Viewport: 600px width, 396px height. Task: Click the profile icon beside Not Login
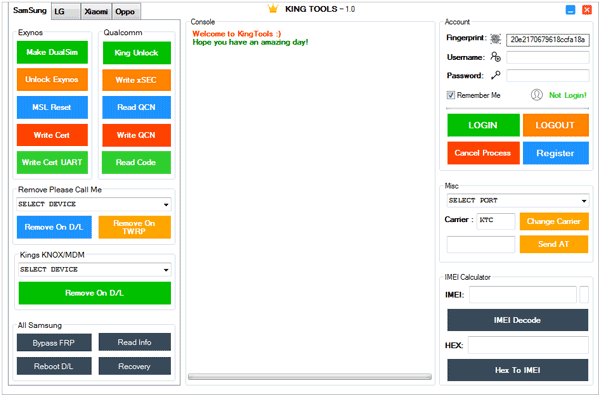pos(536,95)
